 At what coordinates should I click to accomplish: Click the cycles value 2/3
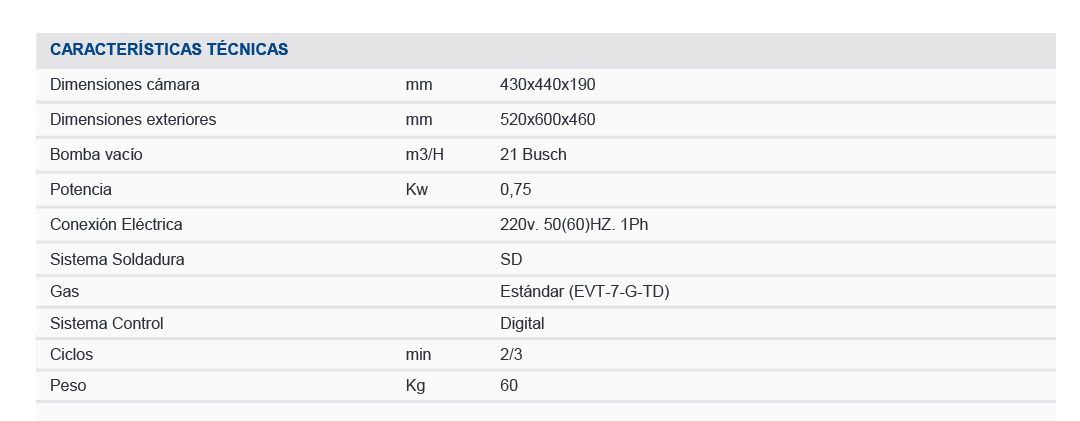(x=511, y=355)
